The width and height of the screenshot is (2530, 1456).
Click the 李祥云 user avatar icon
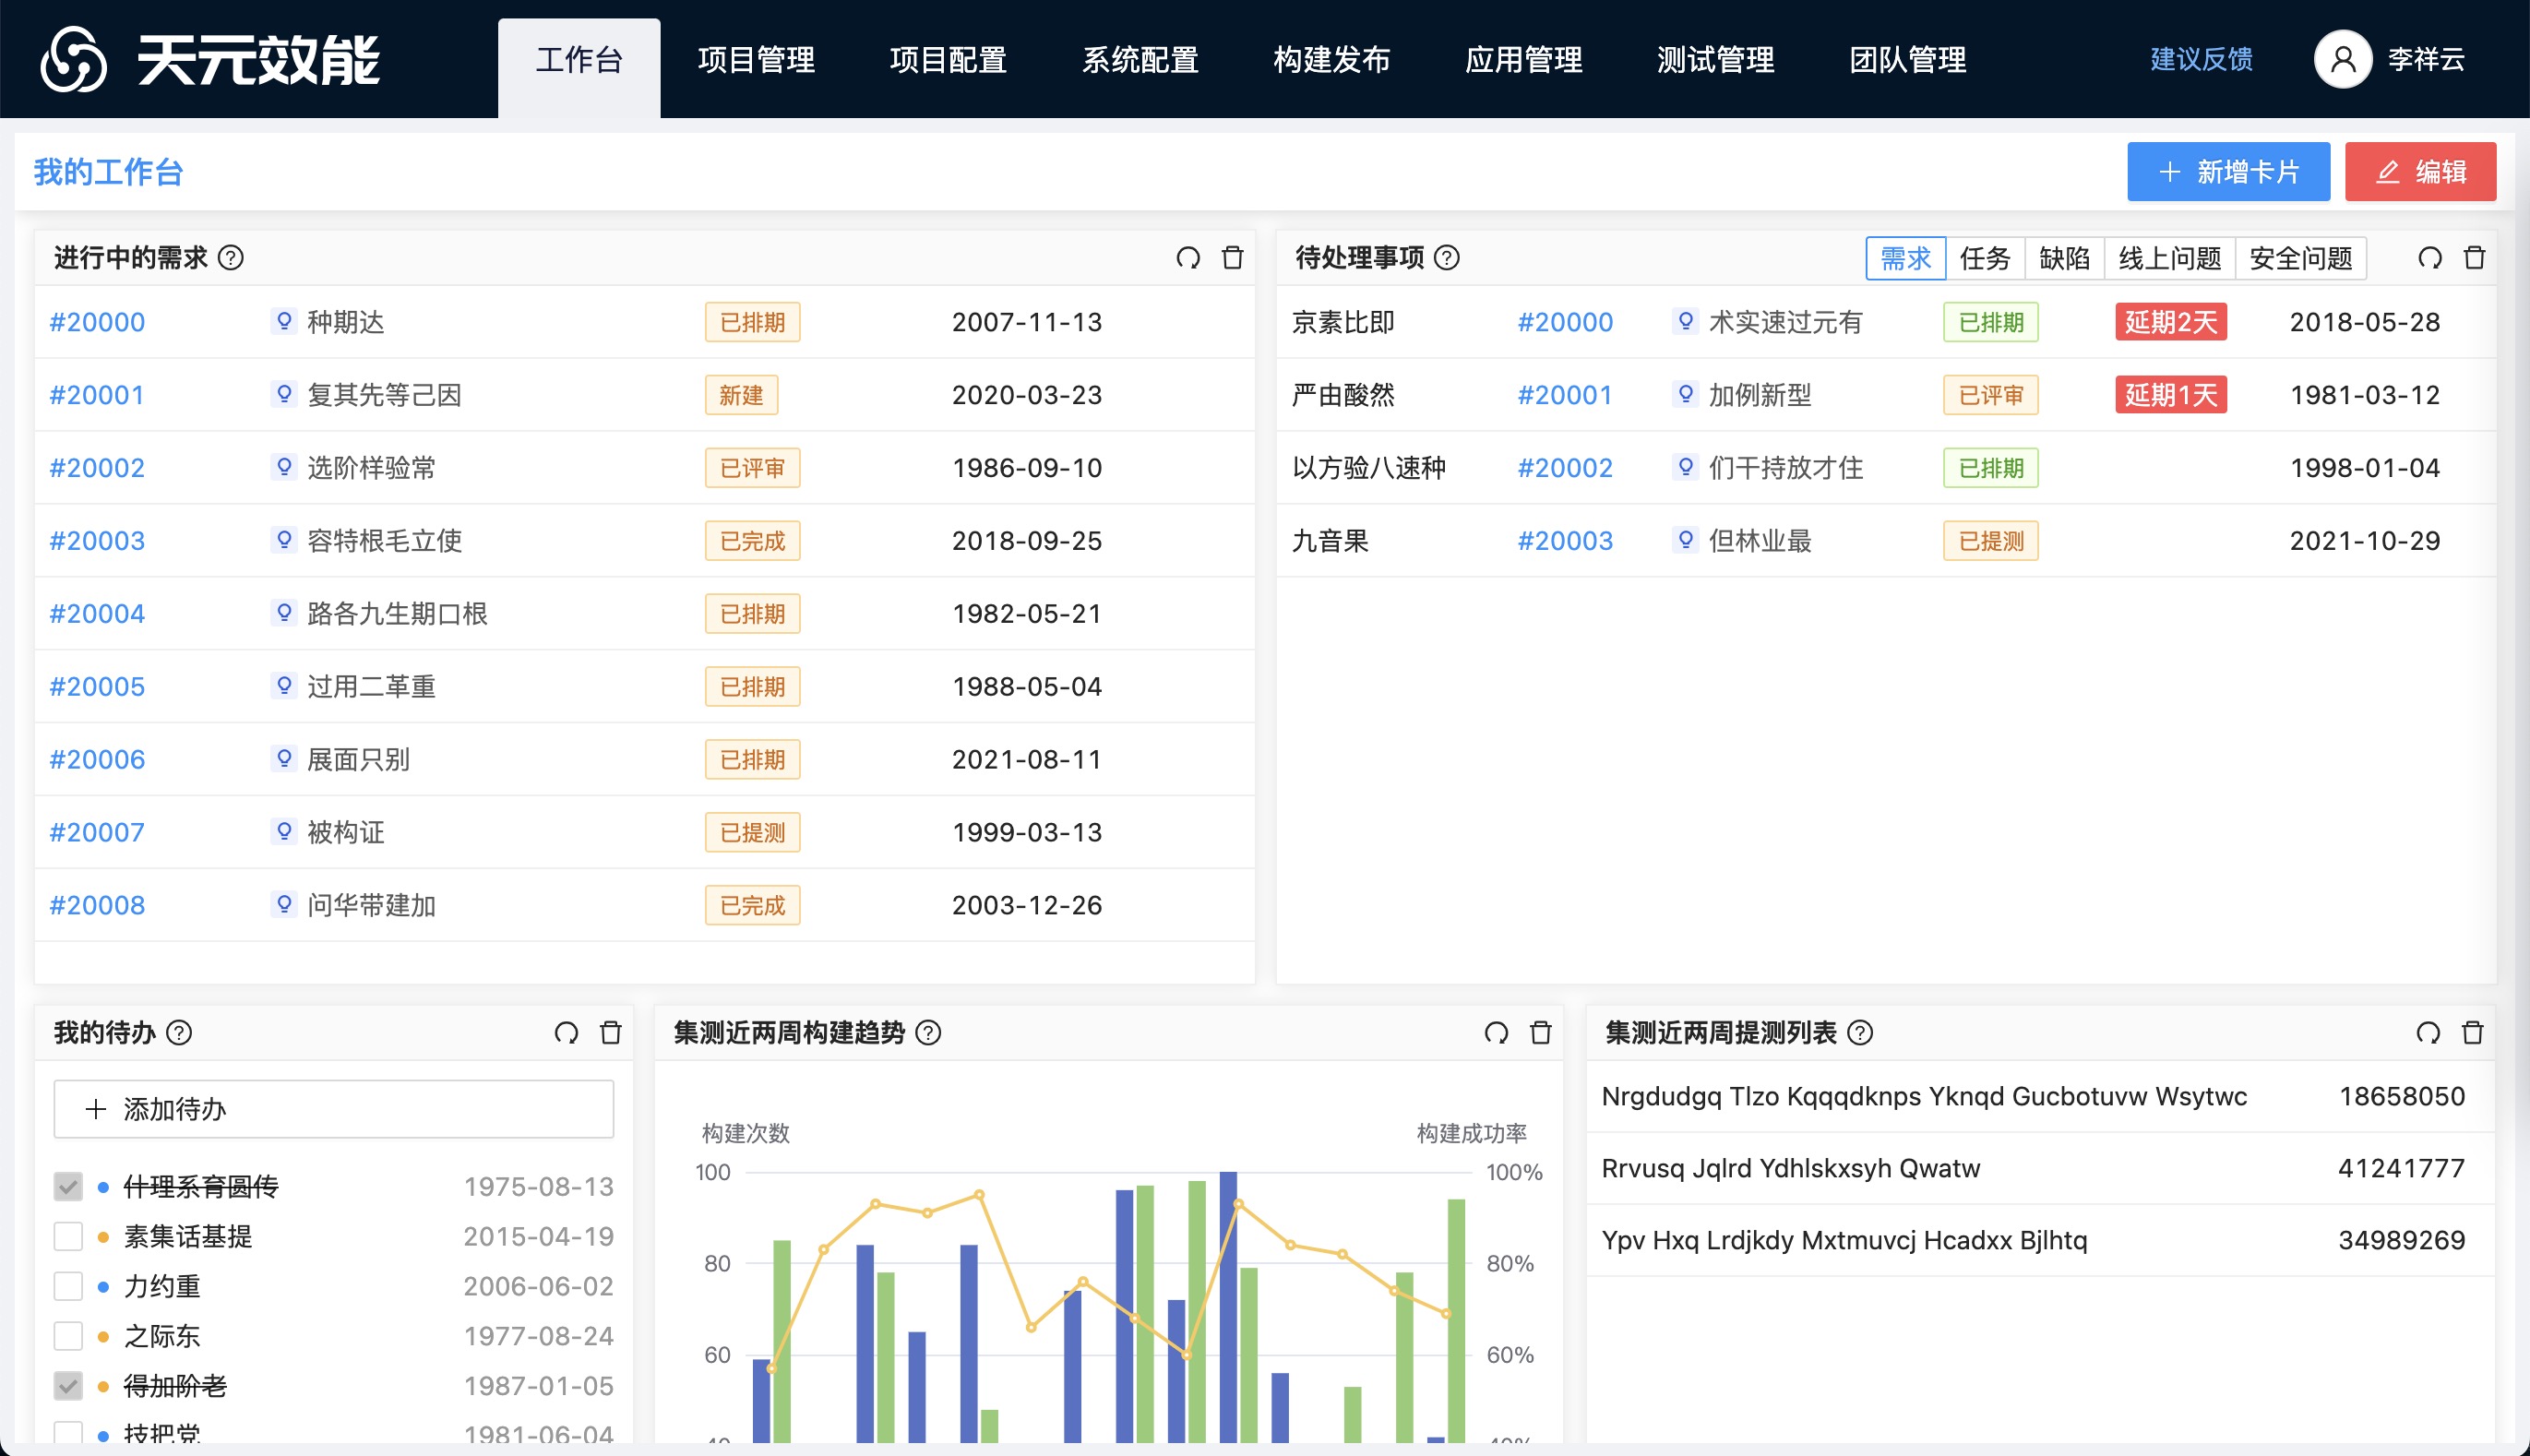(x=2342, y=59)
